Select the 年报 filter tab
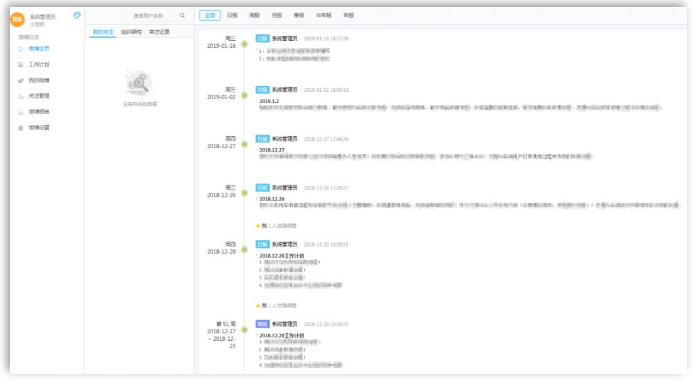 point(349,16)
